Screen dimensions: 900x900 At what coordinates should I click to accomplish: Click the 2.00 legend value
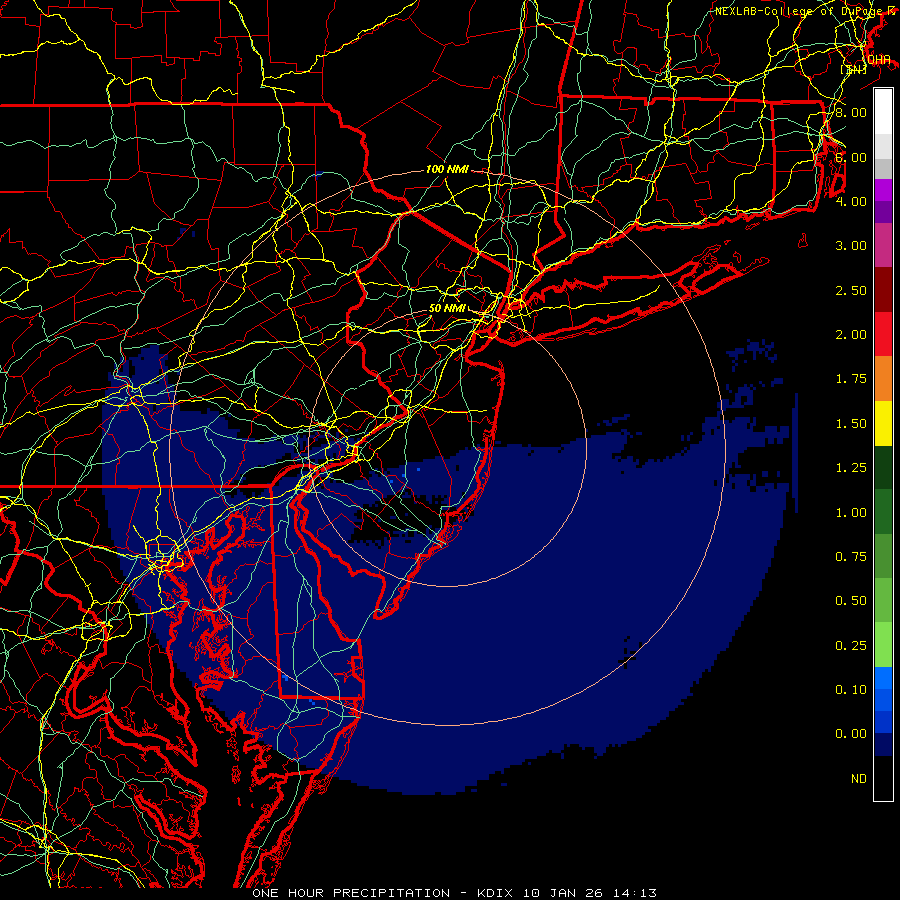tap(851, 335)
